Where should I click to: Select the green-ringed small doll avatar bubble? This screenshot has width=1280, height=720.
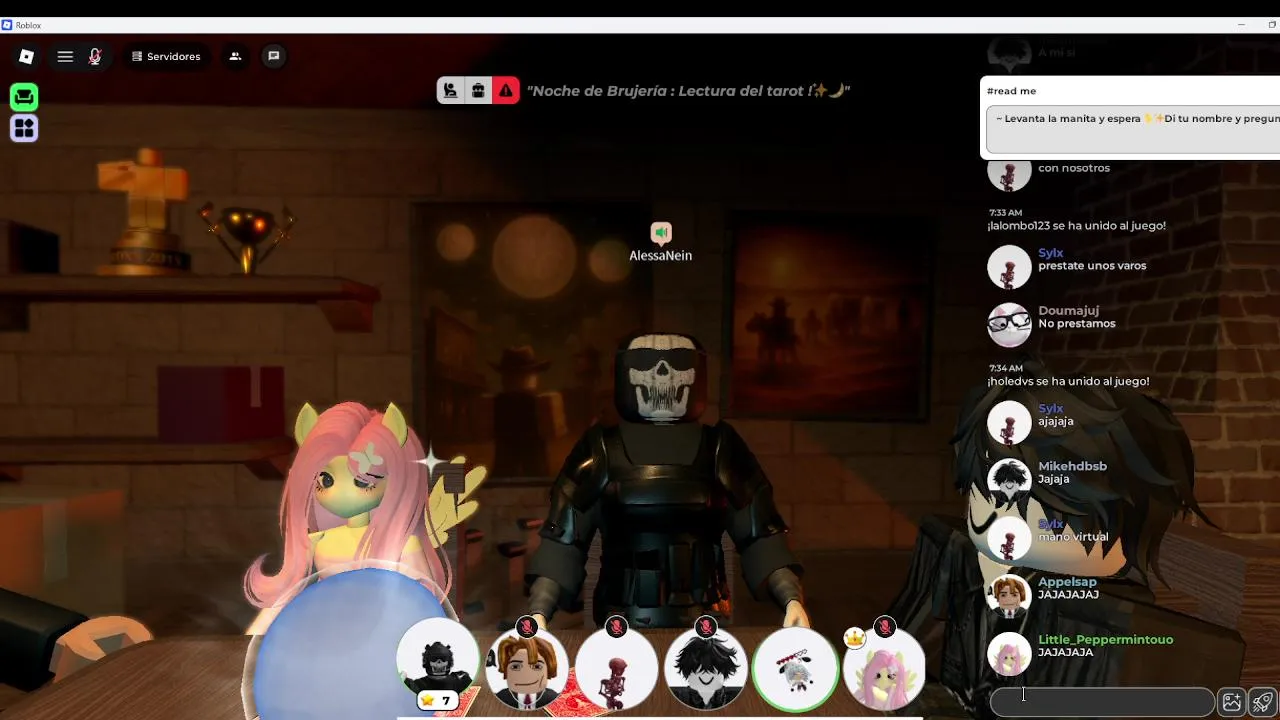click(x=795, y=668)
